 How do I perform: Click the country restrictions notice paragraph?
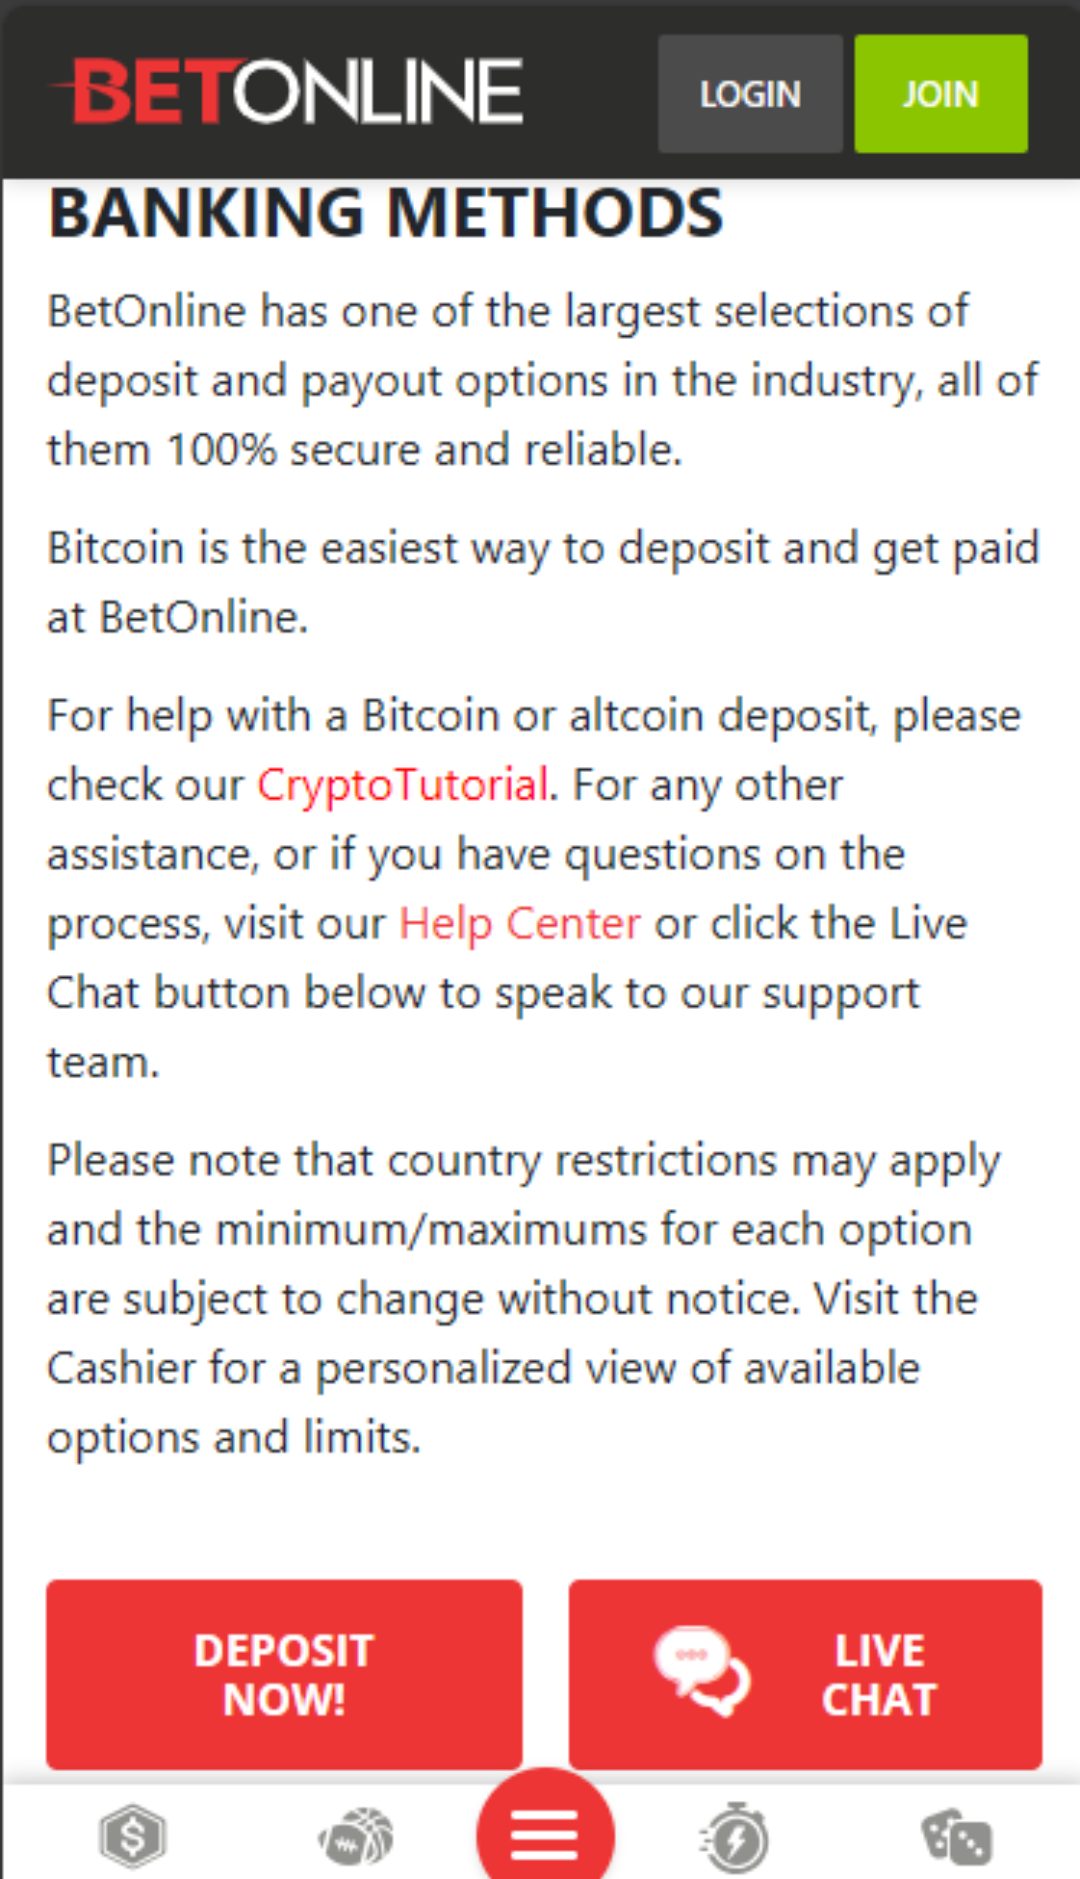523,1298
